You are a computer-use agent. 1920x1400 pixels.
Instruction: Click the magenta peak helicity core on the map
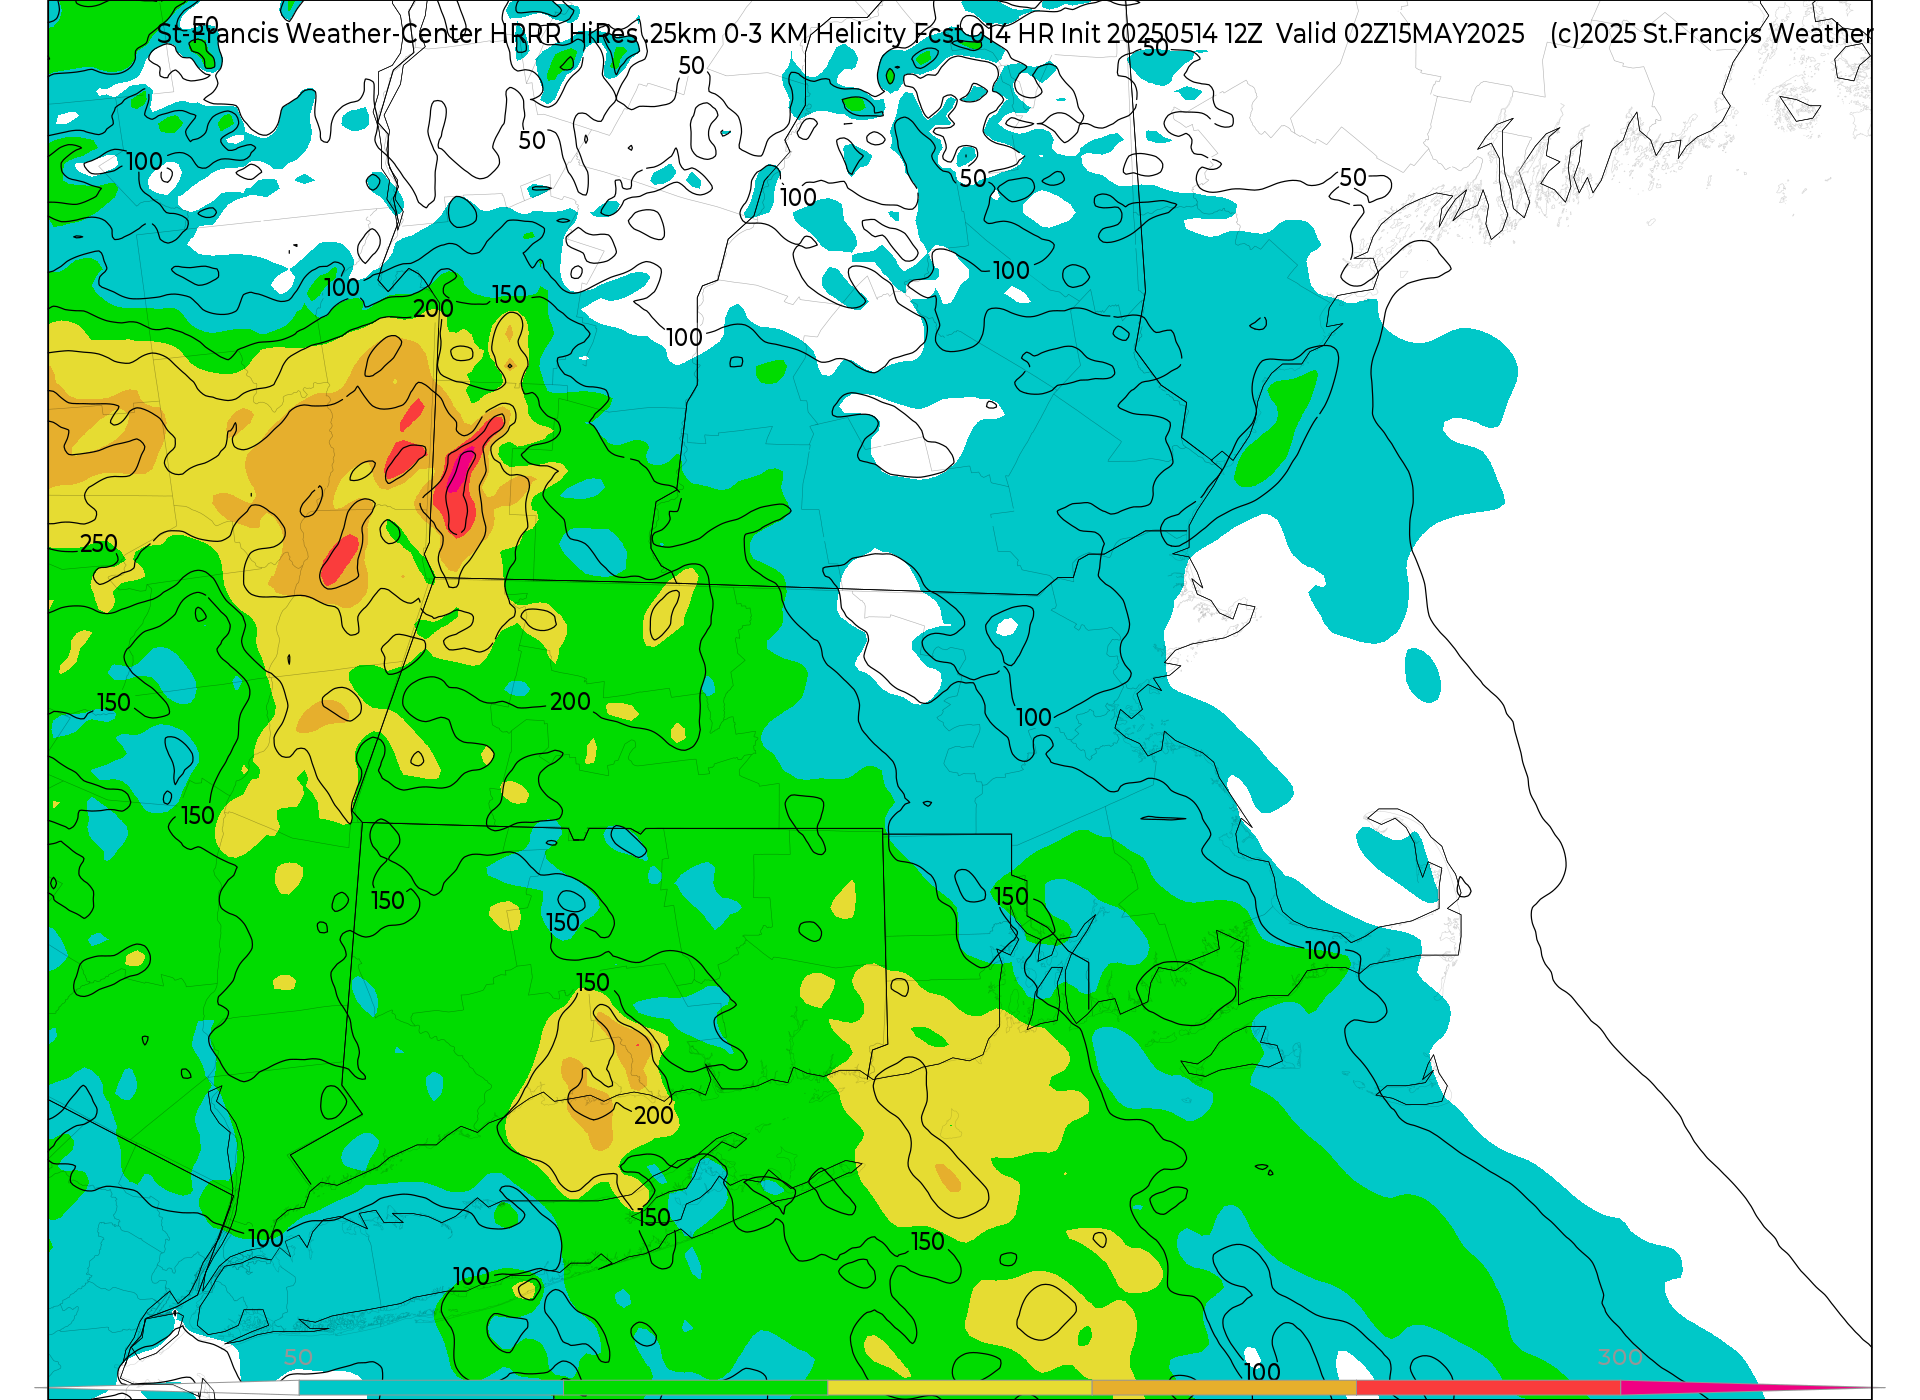pyautogui.click(x=459, y=471)
